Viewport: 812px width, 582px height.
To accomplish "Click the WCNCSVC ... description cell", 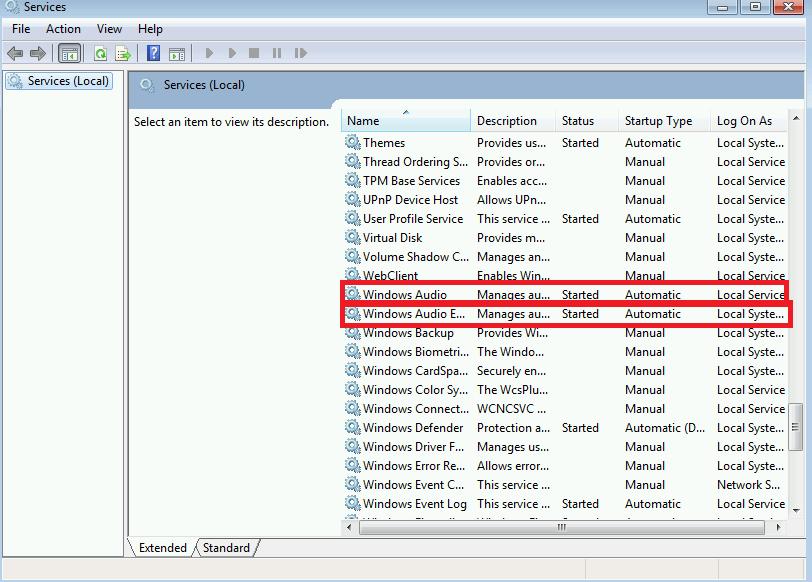I will [511, 409].
